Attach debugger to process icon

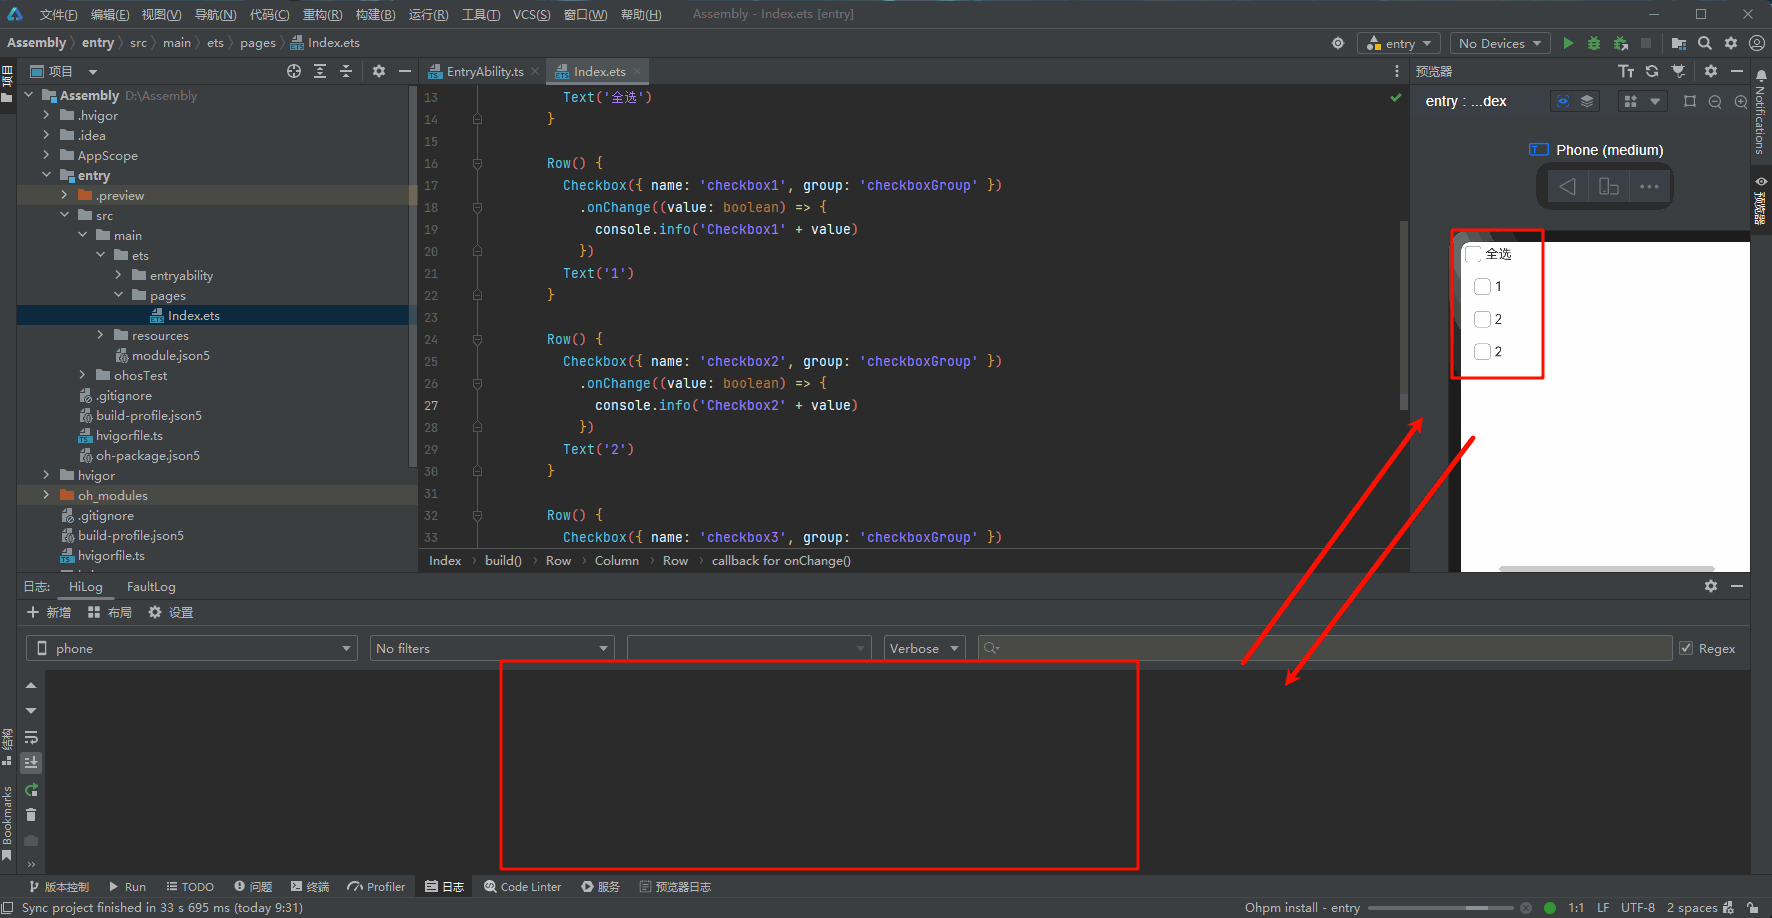click(x=1621, y=43)
